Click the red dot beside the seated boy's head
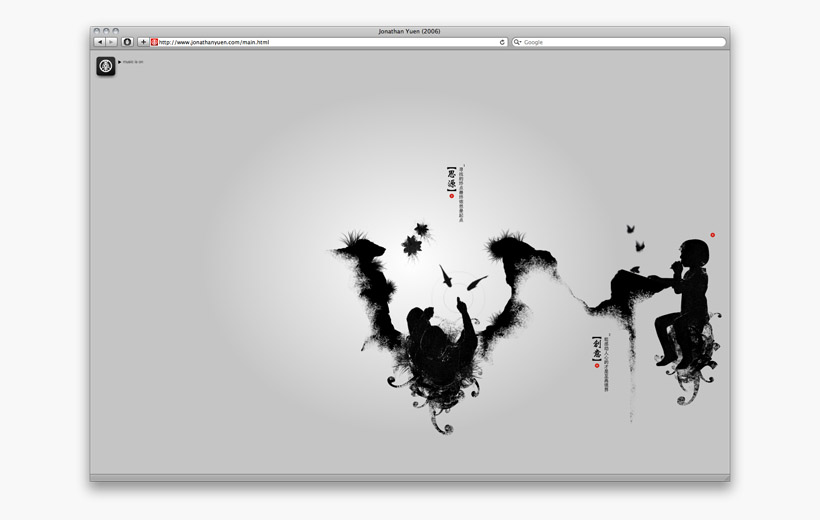 pyautogui.click(x=712, y=235)
